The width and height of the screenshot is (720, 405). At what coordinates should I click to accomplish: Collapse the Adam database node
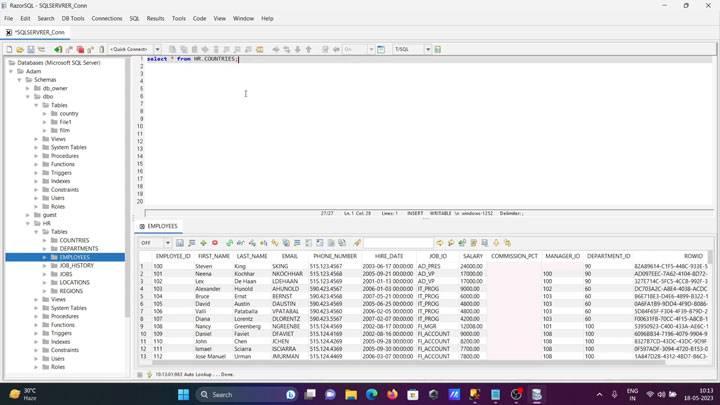(11, 71)
